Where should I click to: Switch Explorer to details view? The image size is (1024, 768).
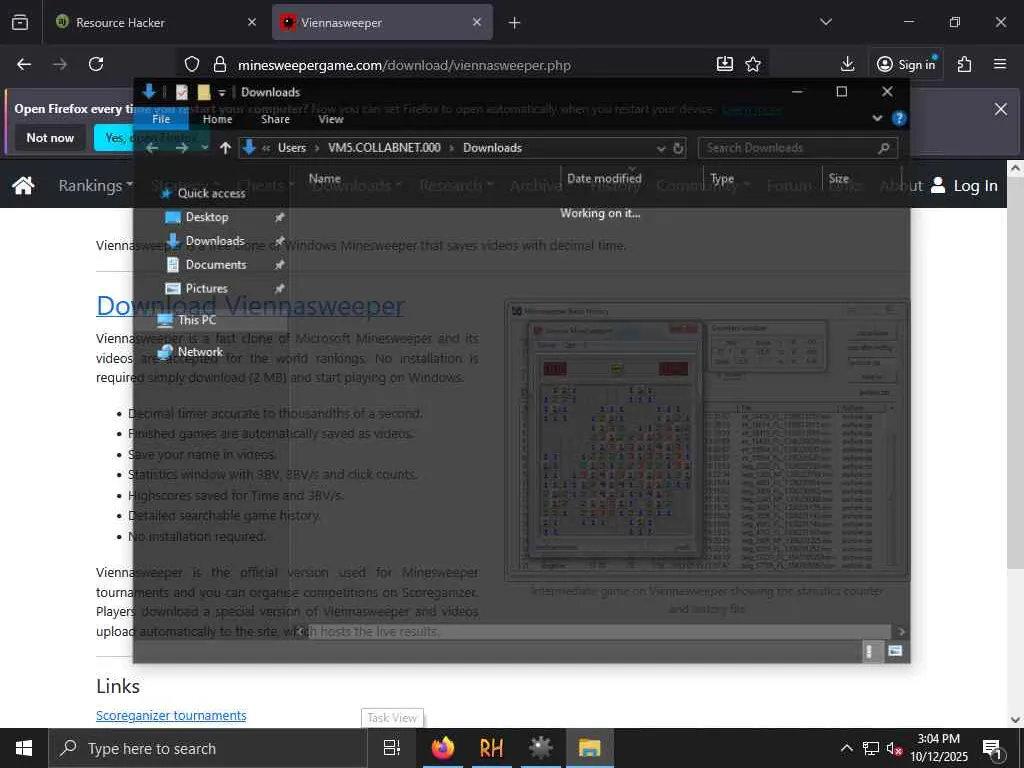pyautogui.click(x=872, y=651)
